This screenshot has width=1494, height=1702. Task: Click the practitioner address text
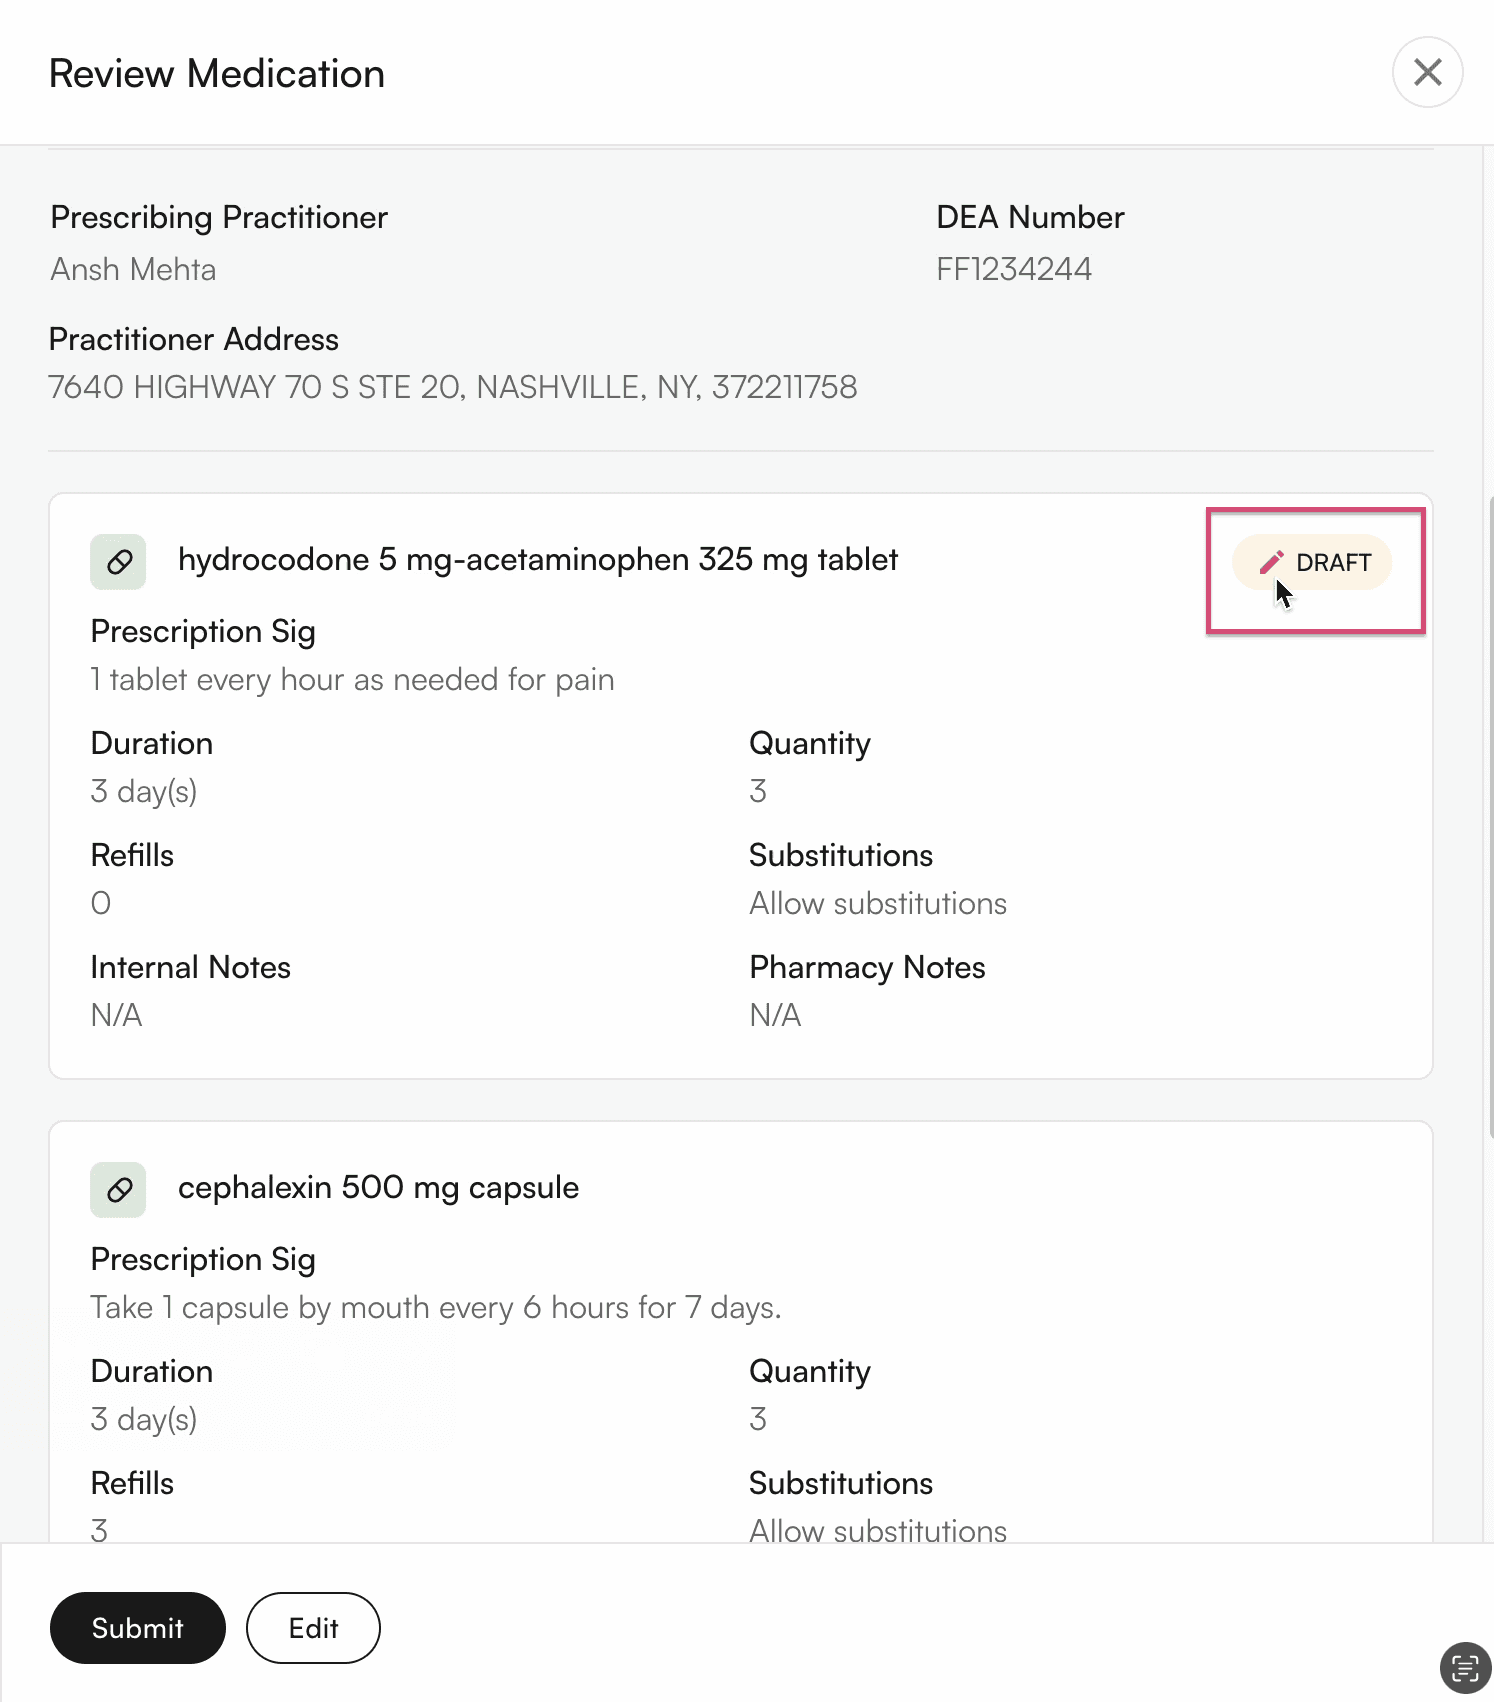point(452,388)
